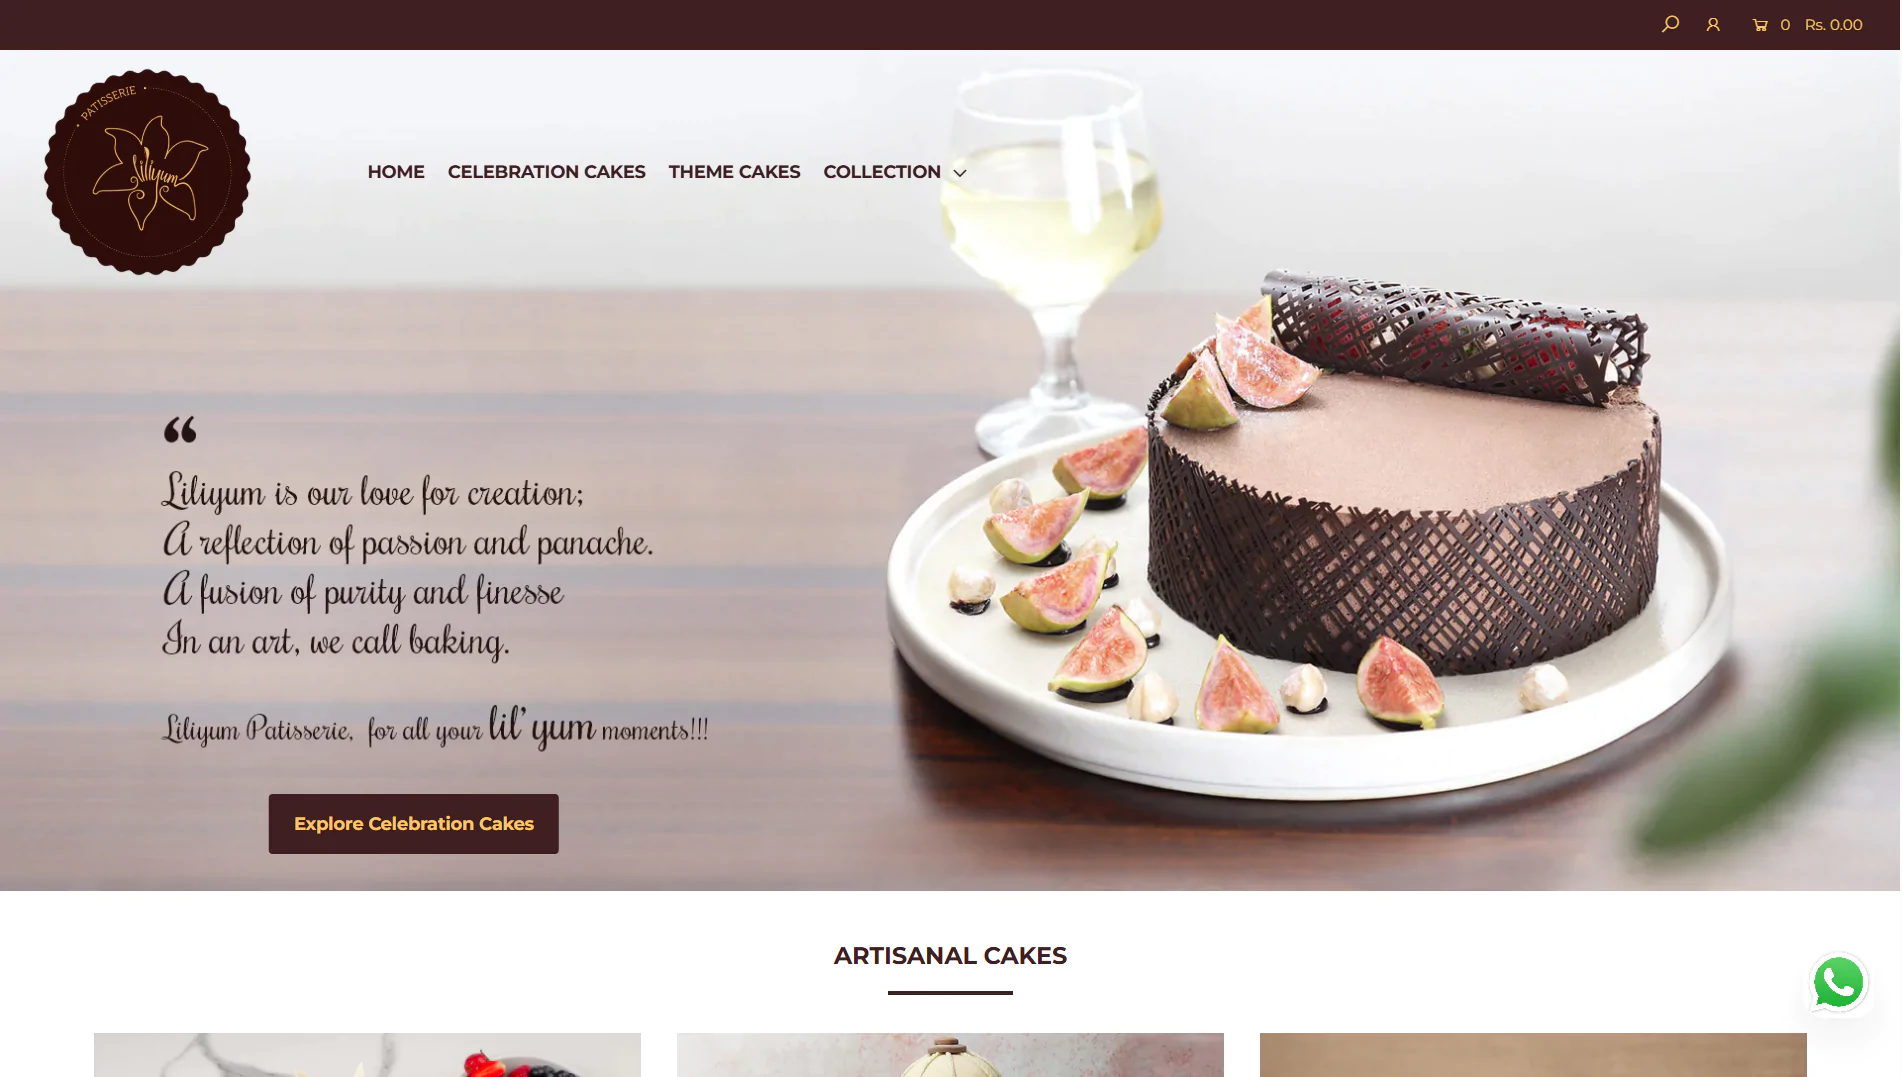Open the middle artisanal cake thumbnail
This screenshot has height=1077, width=1902.
pyautogui.click(x=950, y=1055)
